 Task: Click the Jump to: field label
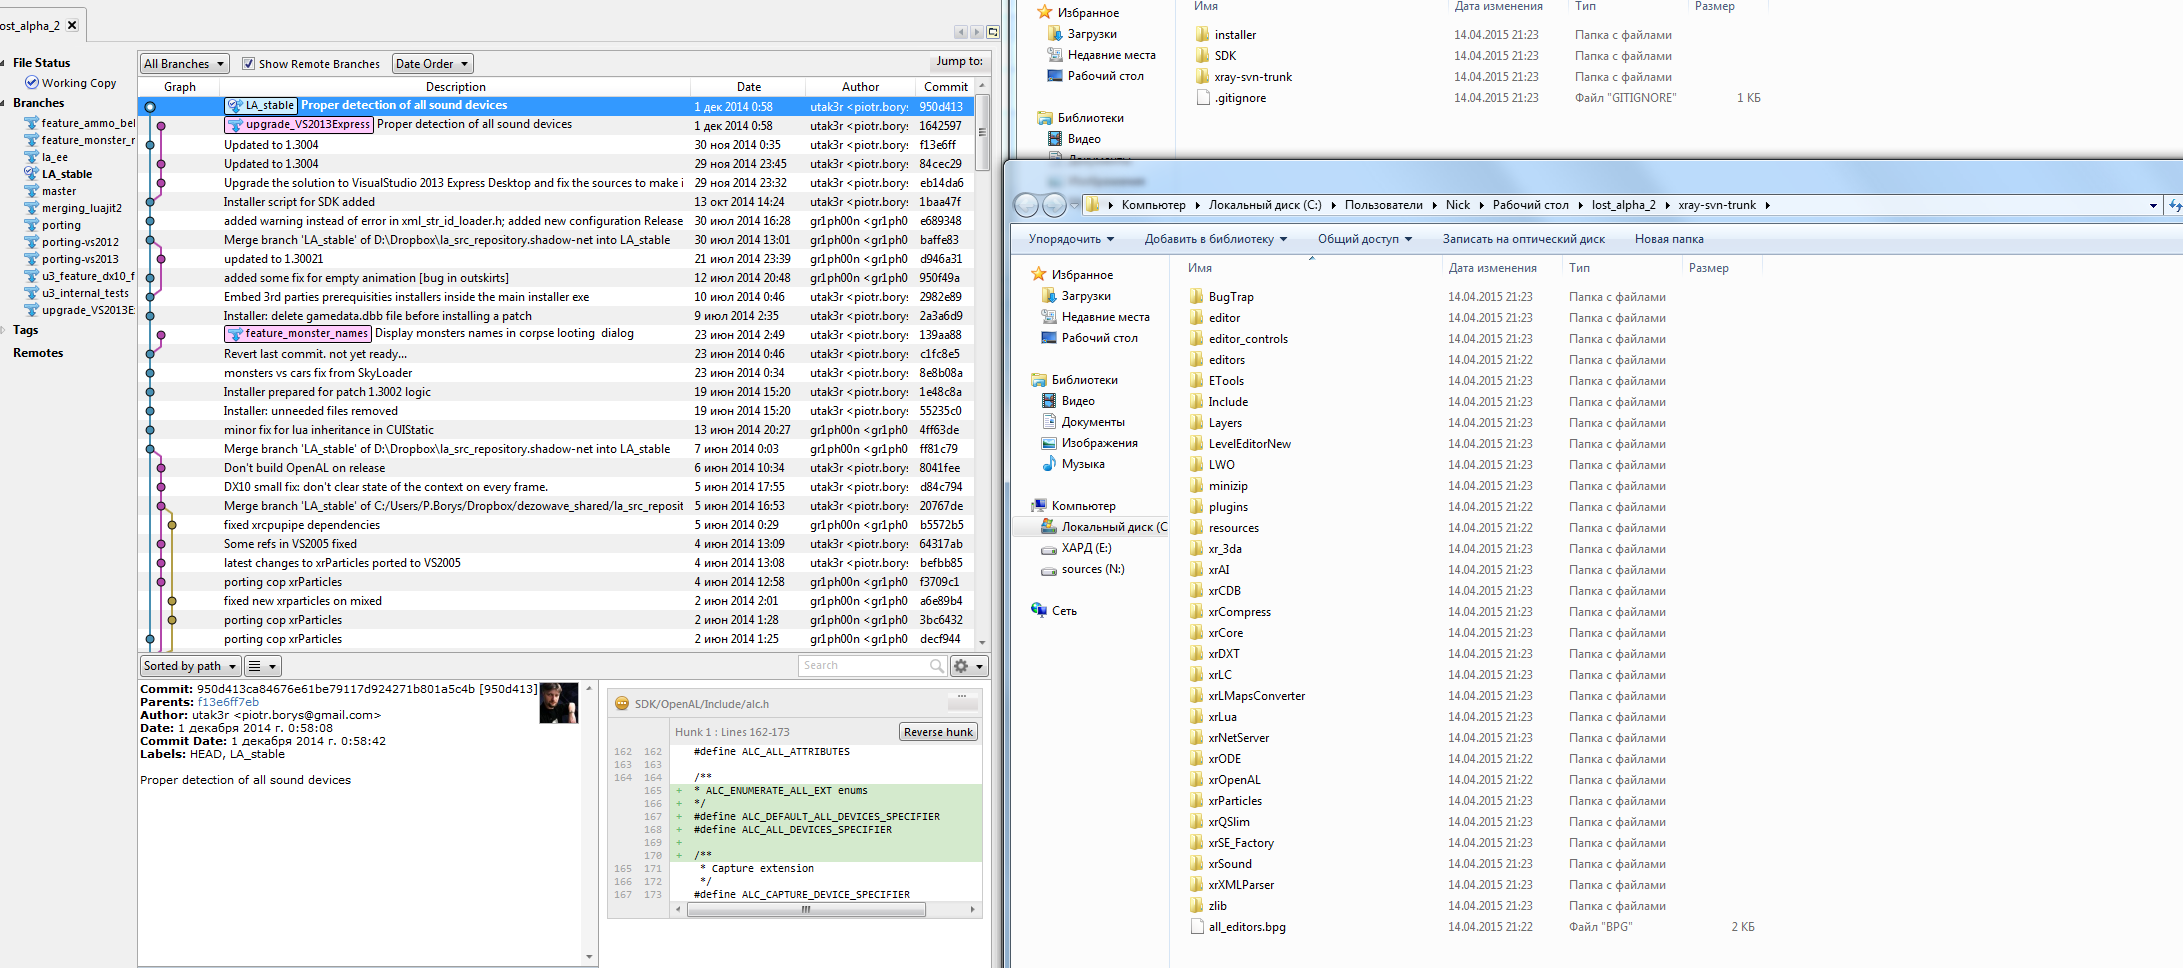click(x=959, y=62)
